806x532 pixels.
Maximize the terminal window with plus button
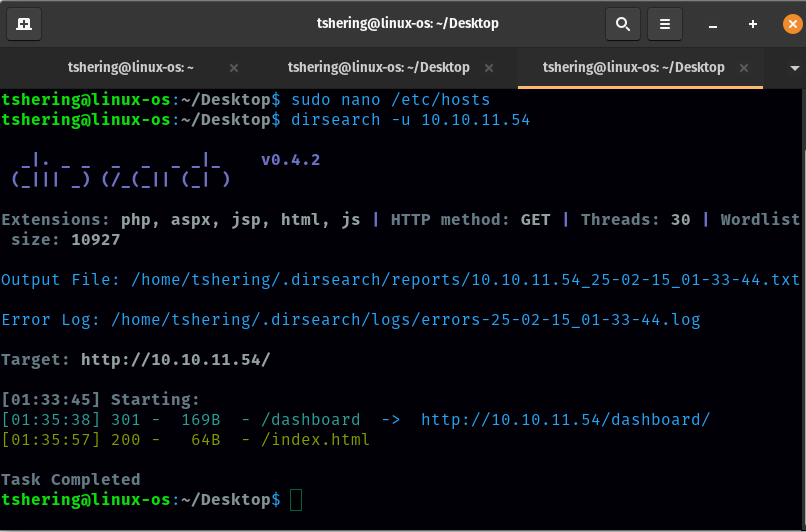tap(753, 24)
